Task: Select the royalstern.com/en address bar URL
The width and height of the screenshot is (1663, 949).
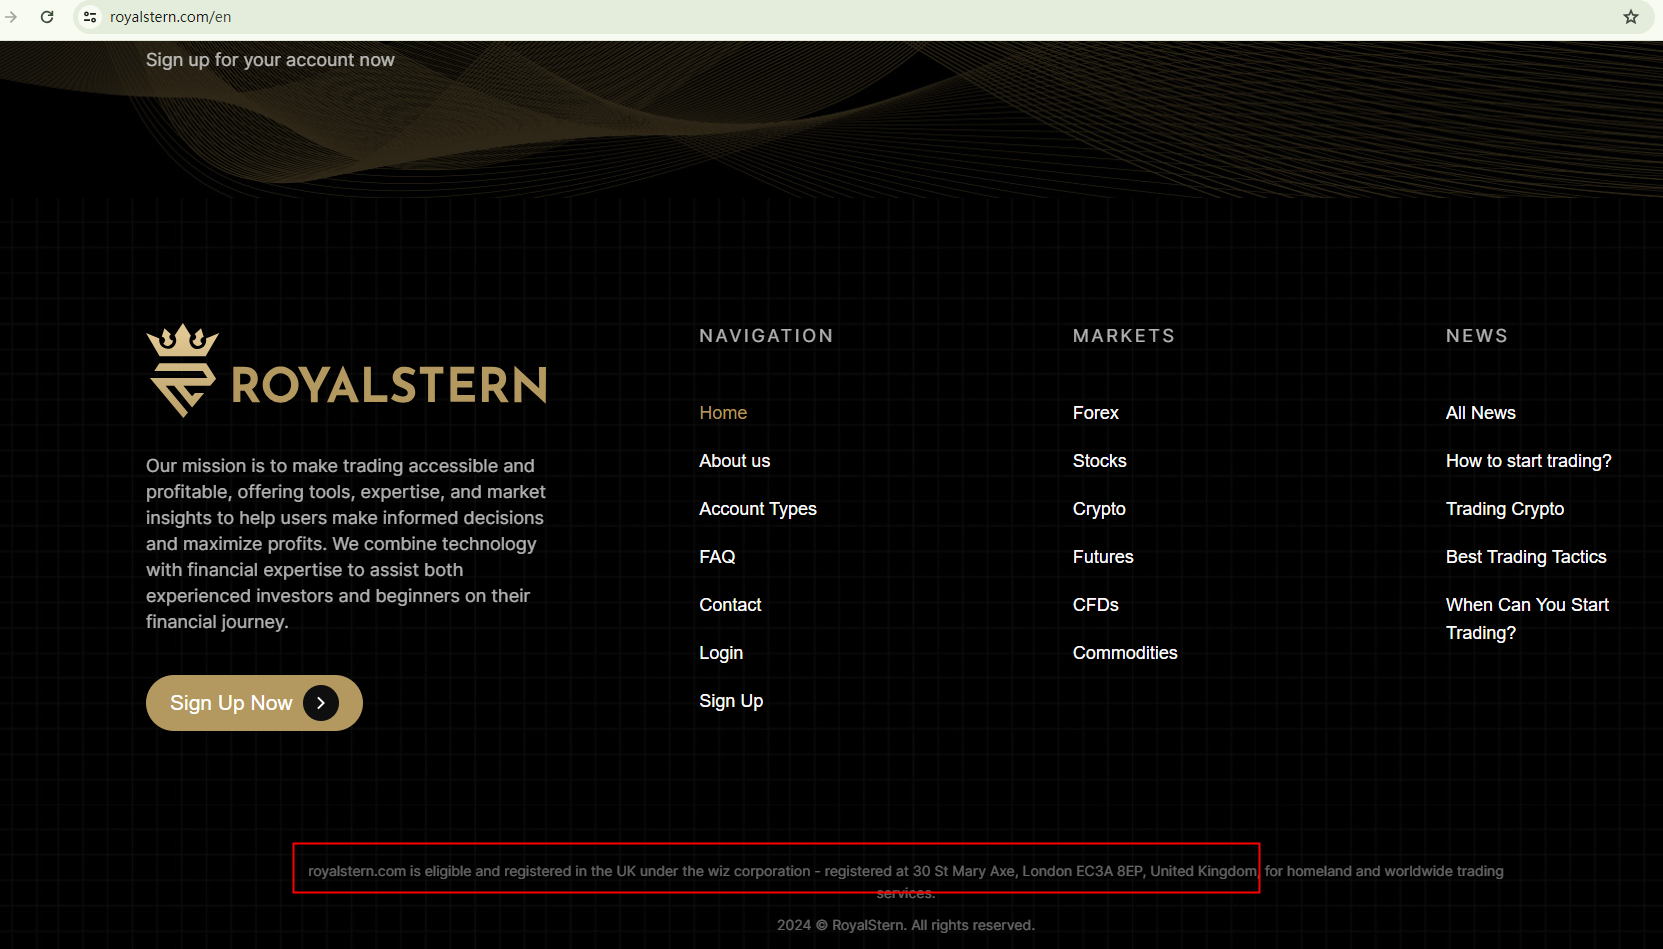Action: 170,17
